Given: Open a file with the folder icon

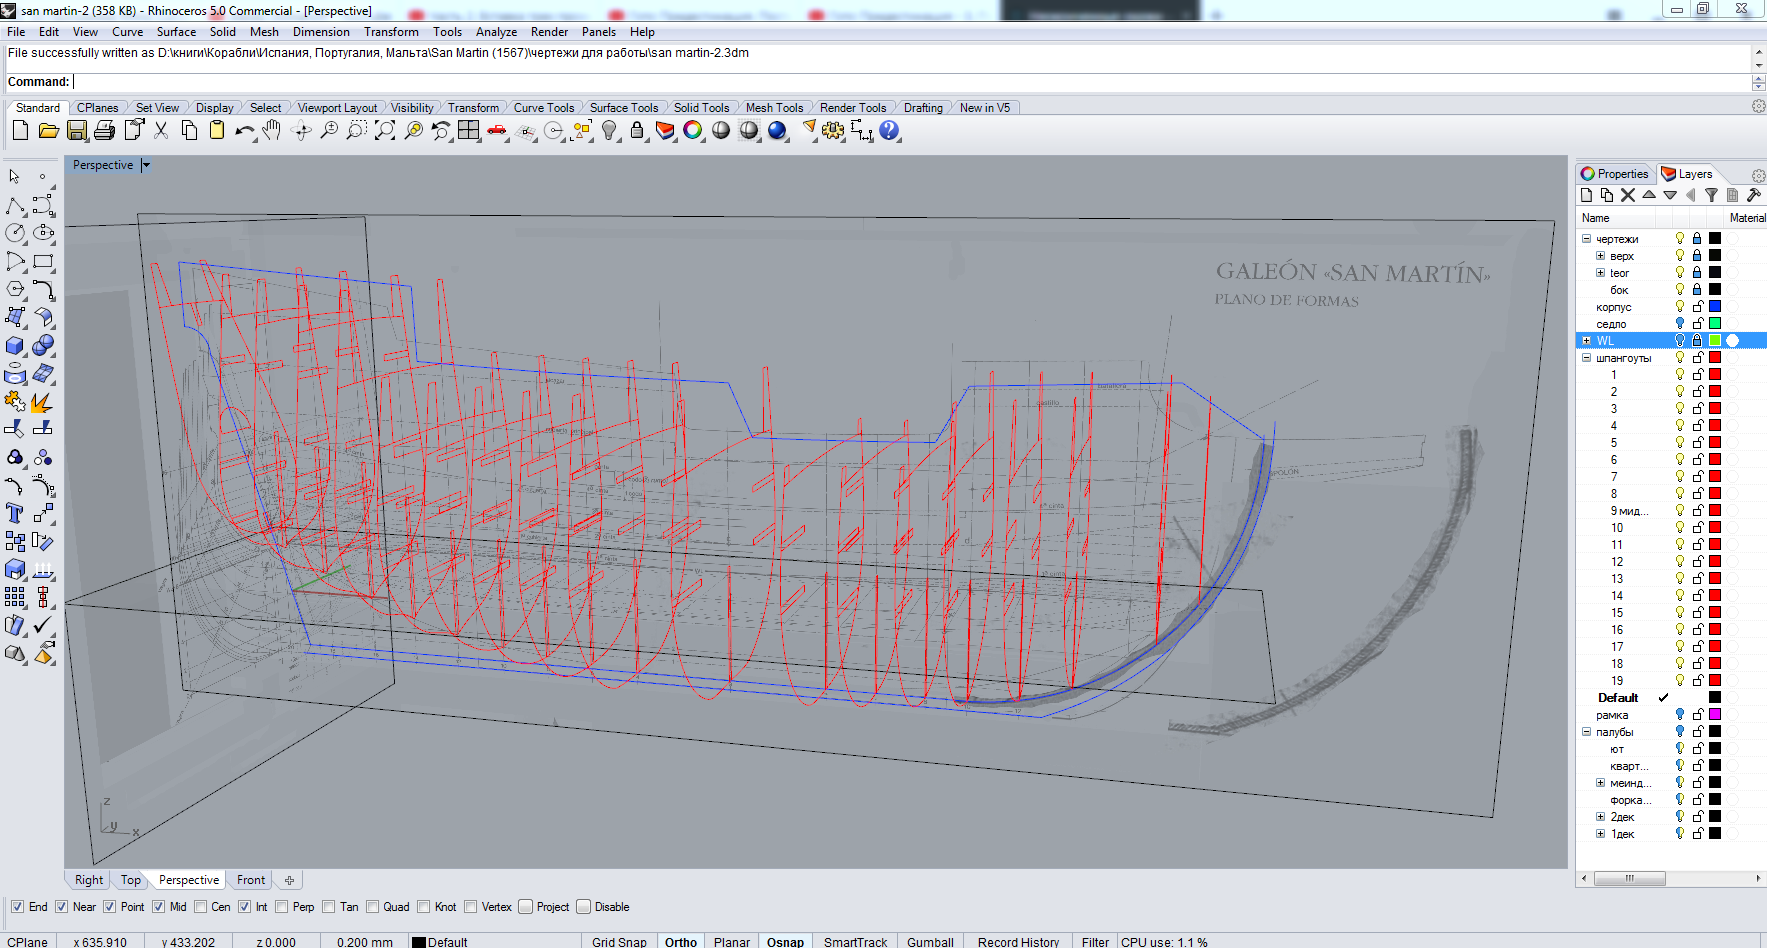Looking at the screenshot, I should tap(48, 131).
